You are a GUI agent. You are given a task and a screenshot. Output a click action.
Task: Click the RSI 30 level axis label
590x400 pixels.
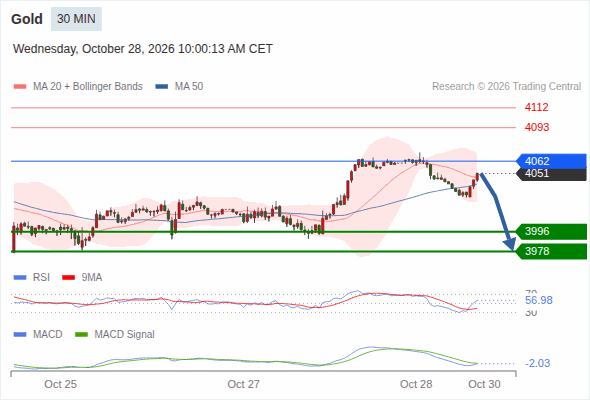[x=531, y=313]
